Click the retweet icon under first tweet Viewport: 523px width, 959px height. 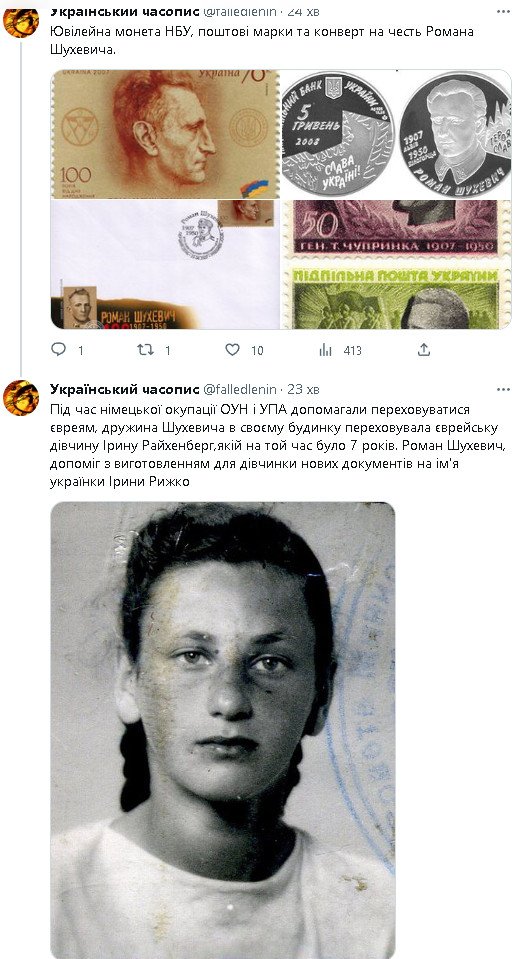pos(145,349)
